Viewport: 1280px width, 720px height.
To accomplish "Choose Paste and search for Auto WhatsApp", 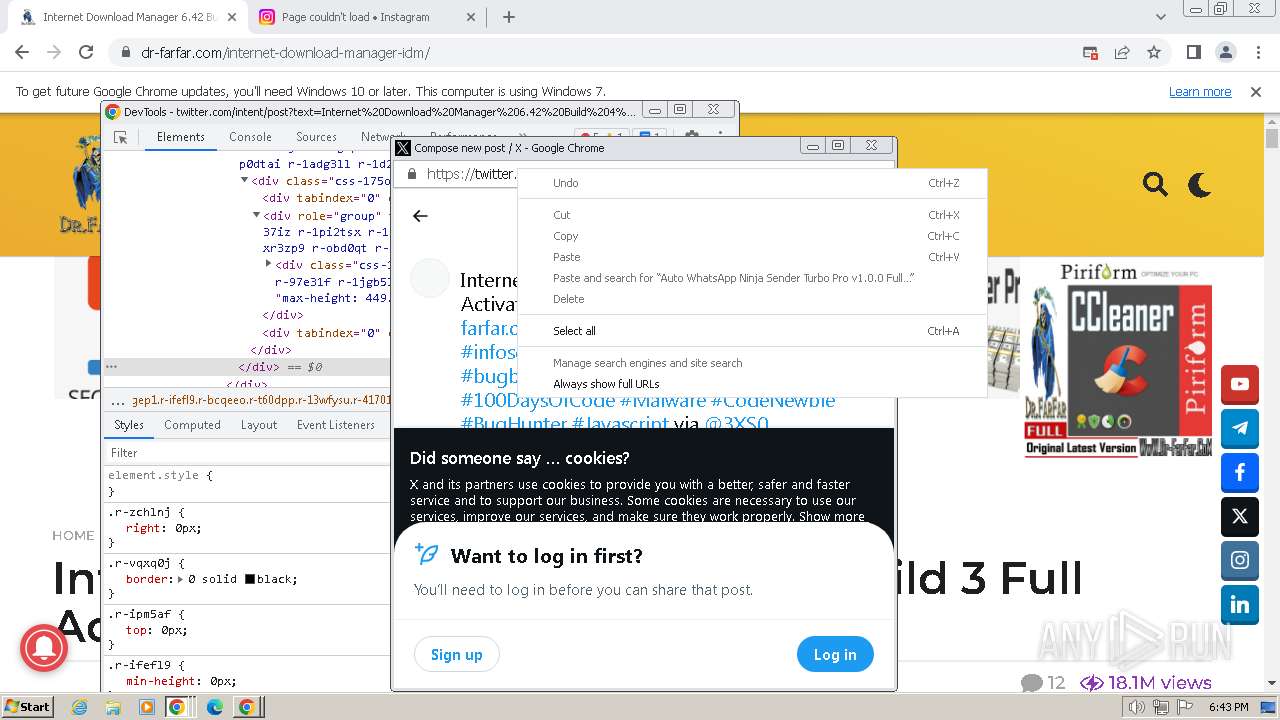I will (x=752, y=278).
